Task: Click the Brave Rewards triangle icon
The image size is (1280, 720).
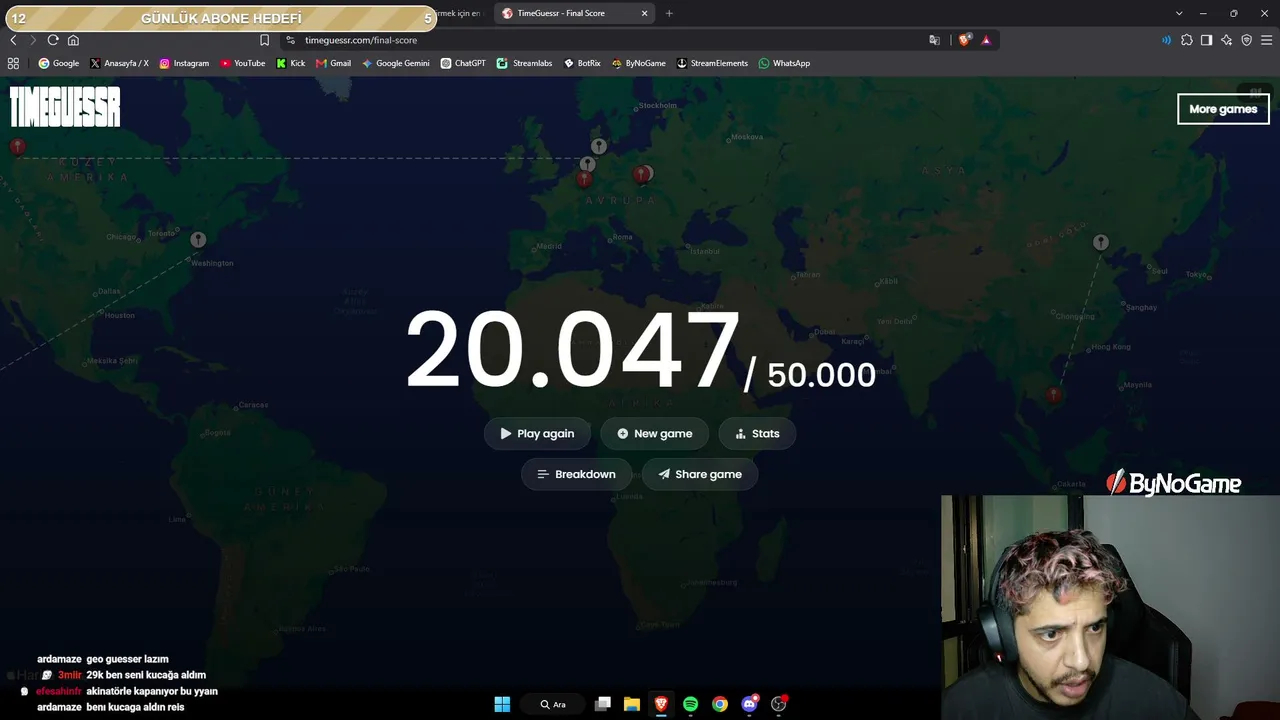Action: click(x=986, y=40)
